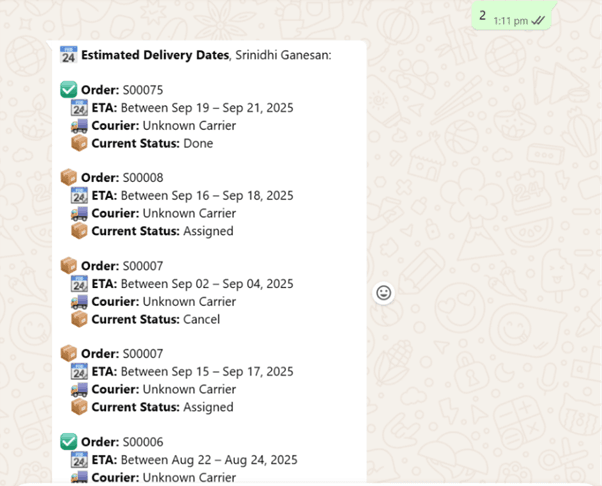Click package icon beside "Current Status: Cancel"

click(x=79, y=320)
